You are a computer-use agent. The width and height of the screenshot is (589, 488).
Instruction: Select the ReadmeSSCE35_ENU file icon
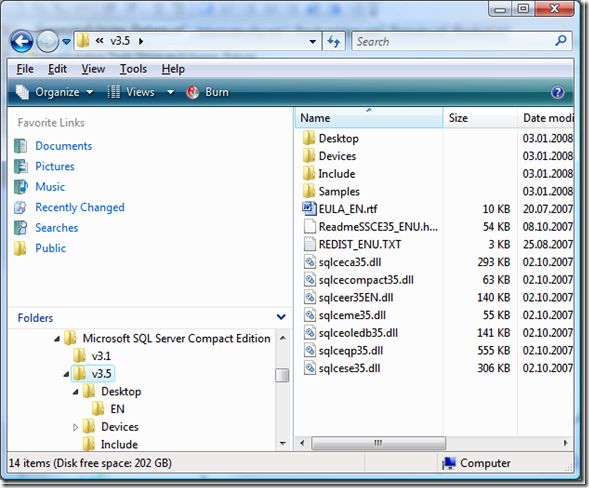310,227
